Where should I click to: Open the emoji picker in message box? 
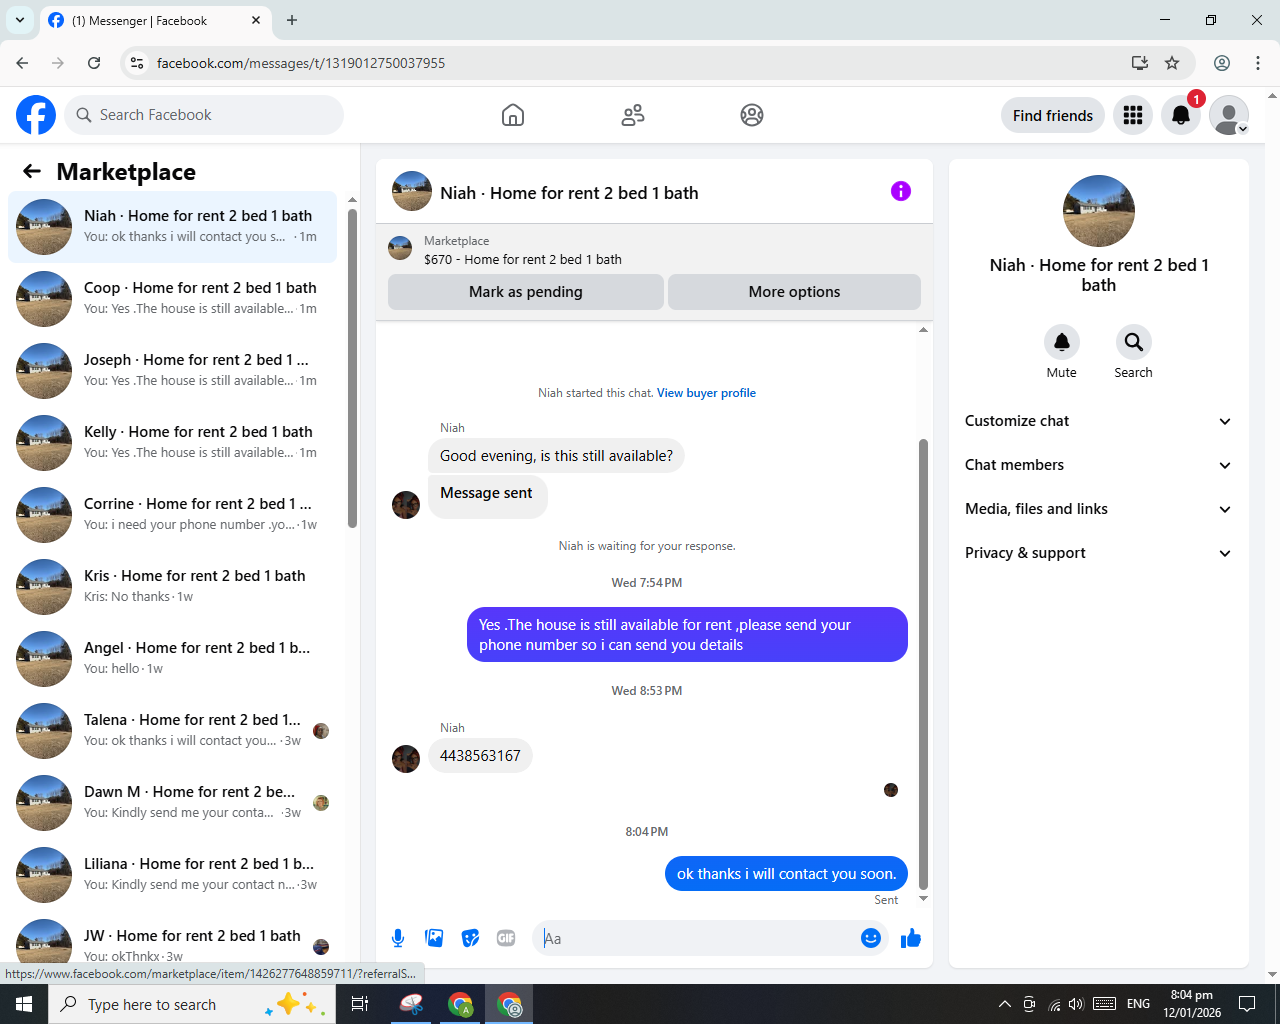[x=871, y=938]
